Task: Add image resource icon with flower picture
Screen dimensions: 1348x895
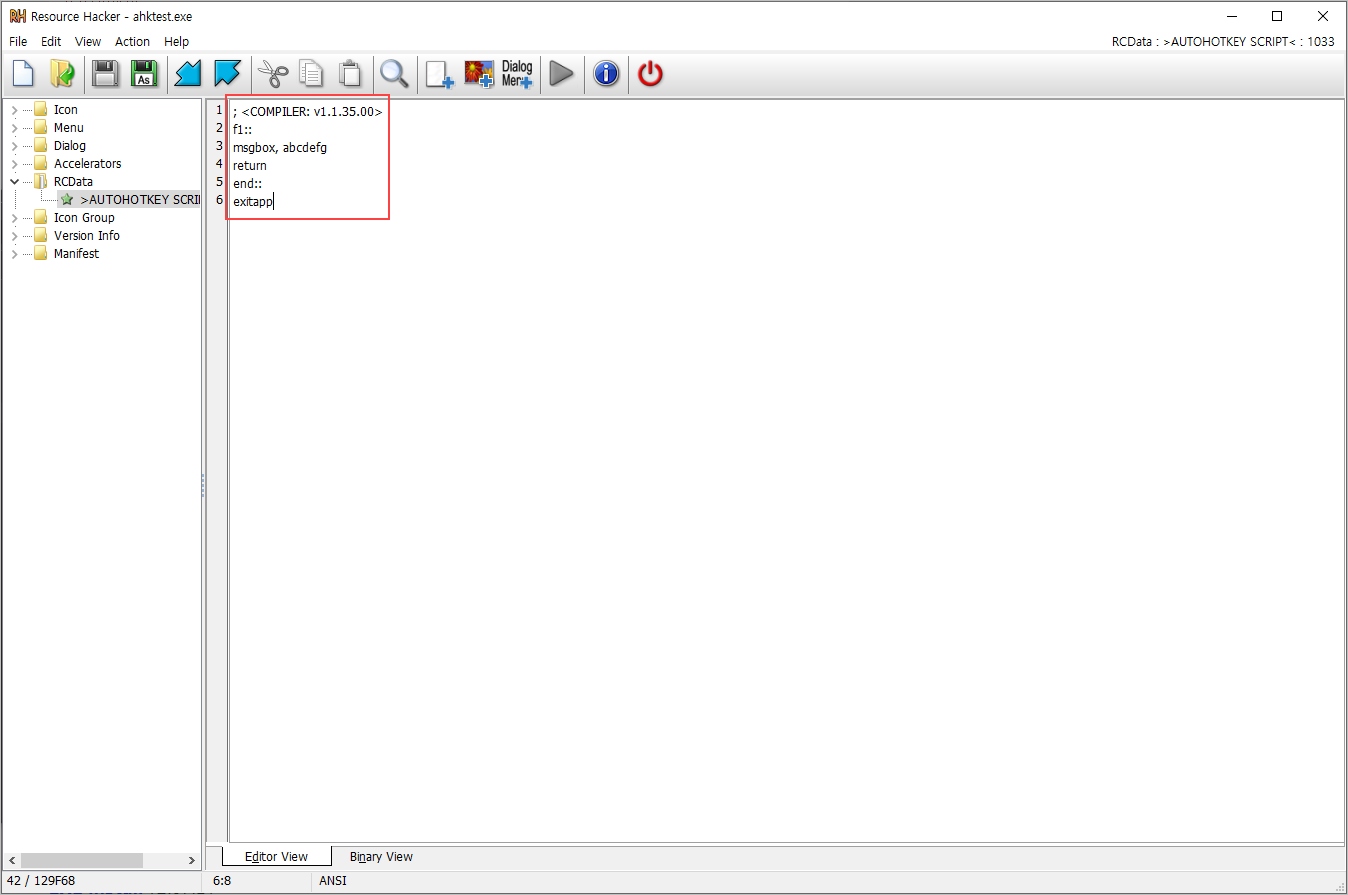Action: pos(479,74)
